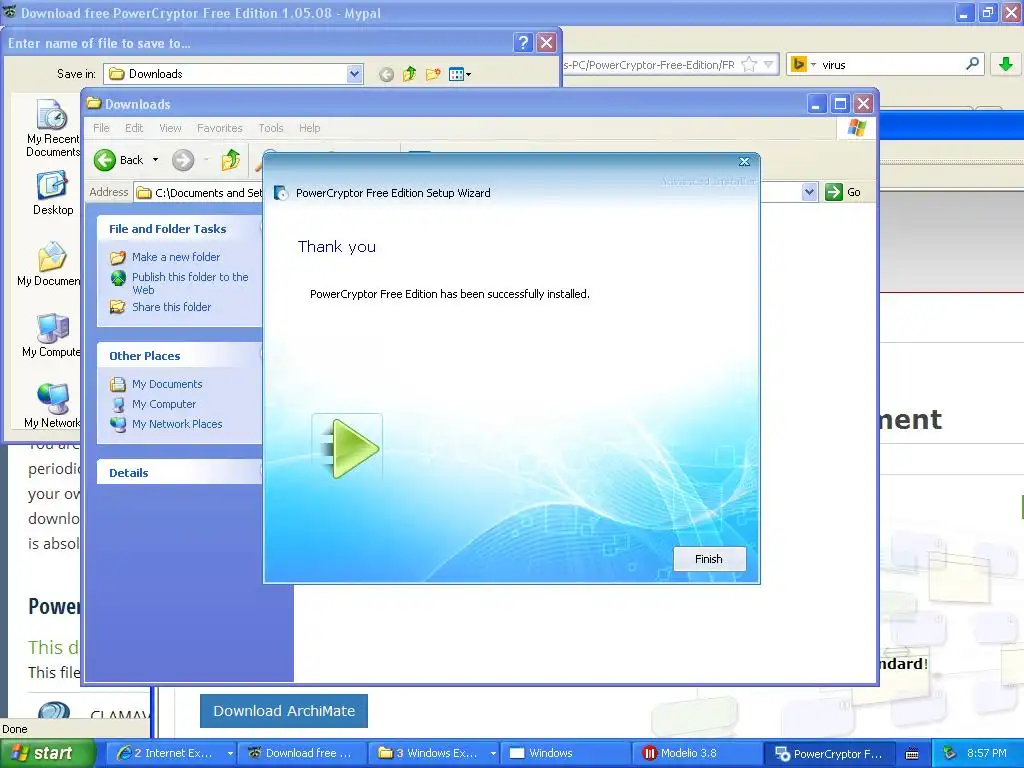Open the Save in Downloads dropdown
The image size is (1024, 768).
pyautogui.click(x=355, y=74)
